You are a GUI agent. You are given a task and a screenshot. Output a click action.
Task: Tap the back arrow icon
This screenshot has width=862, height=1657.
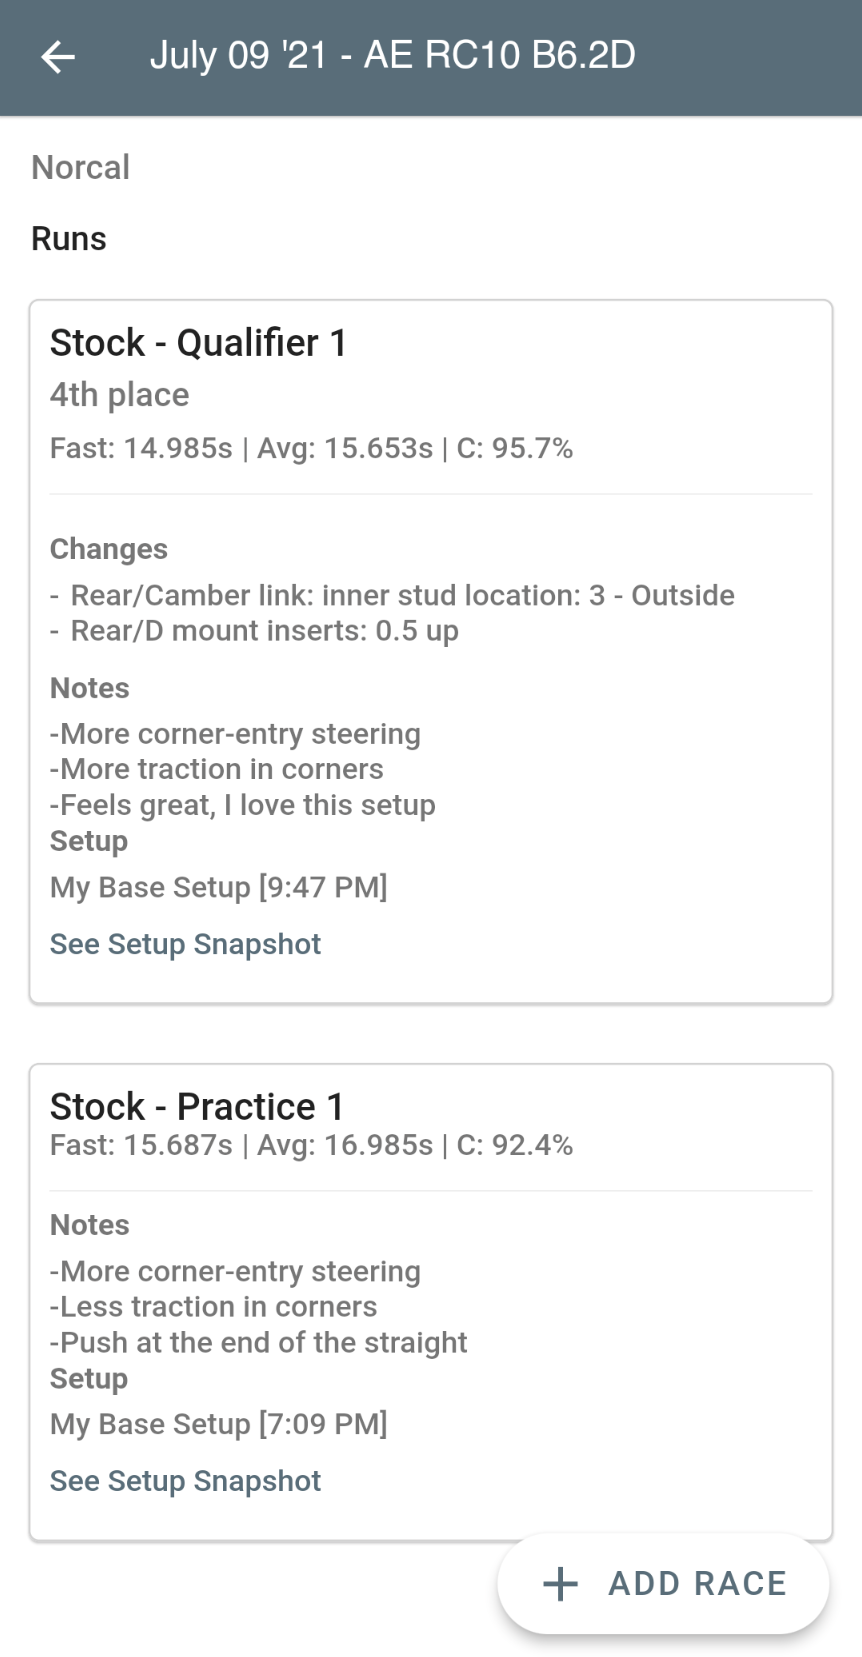58,57
